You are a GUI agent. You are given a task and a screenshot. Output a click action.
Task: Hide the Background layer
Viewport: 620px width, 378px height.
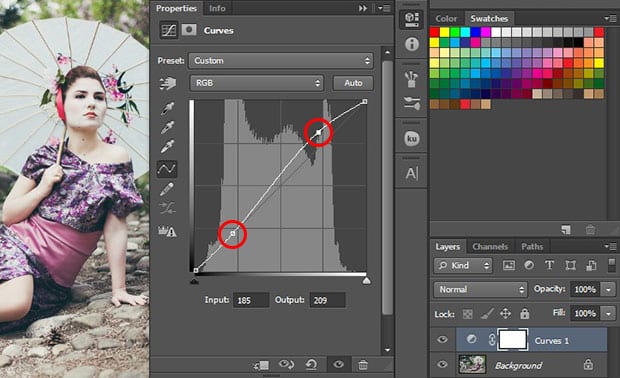pyautogui.click(x=442, y=364)
